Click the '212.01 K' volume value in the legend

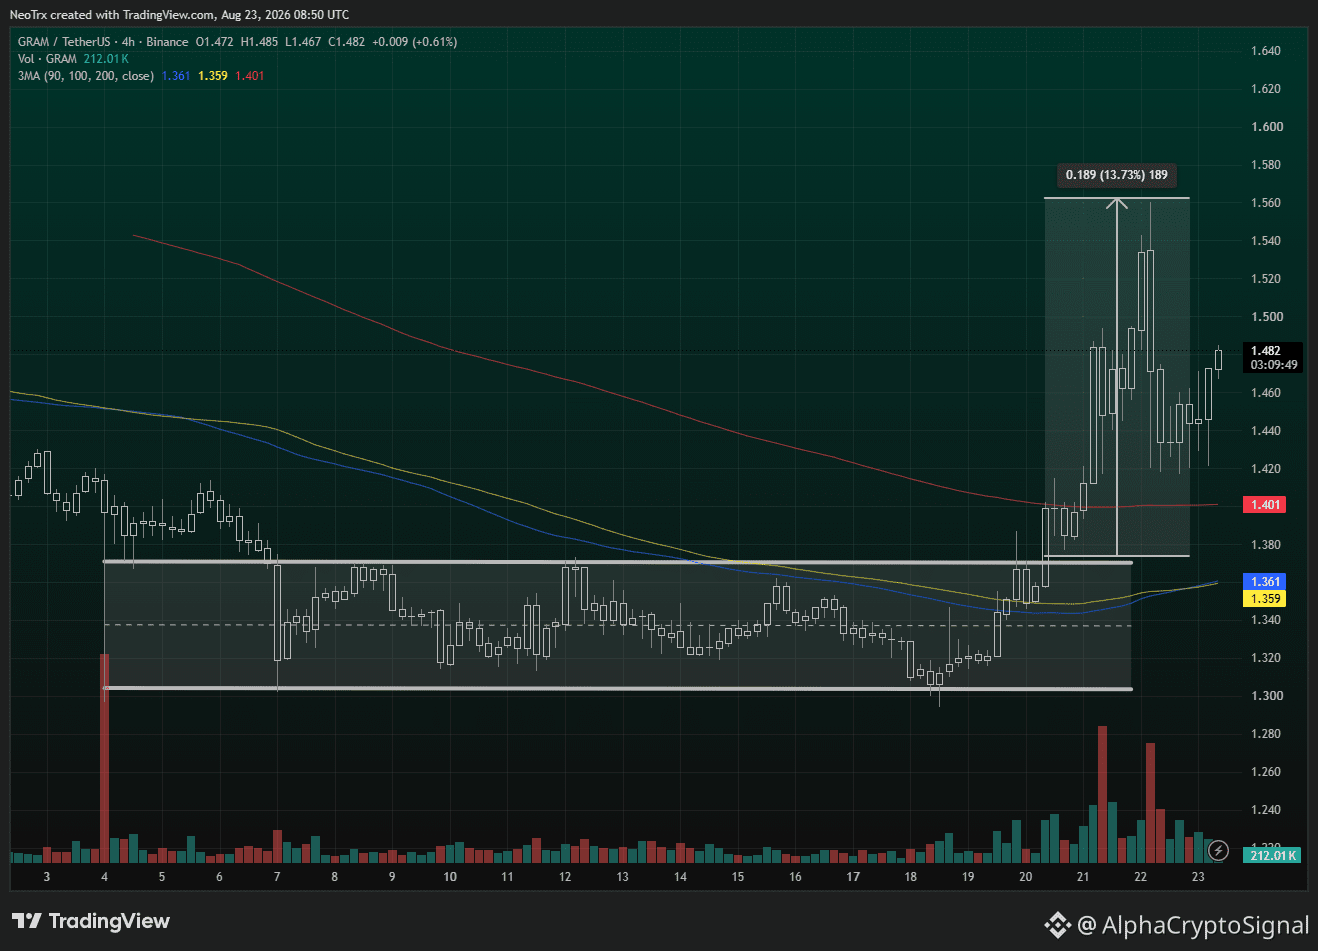pos(106,59)
